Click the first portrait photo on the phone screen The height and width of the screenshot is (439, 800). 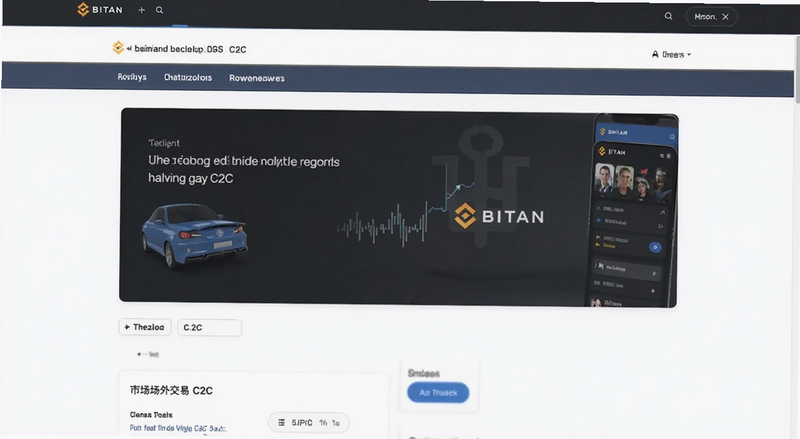605,177
